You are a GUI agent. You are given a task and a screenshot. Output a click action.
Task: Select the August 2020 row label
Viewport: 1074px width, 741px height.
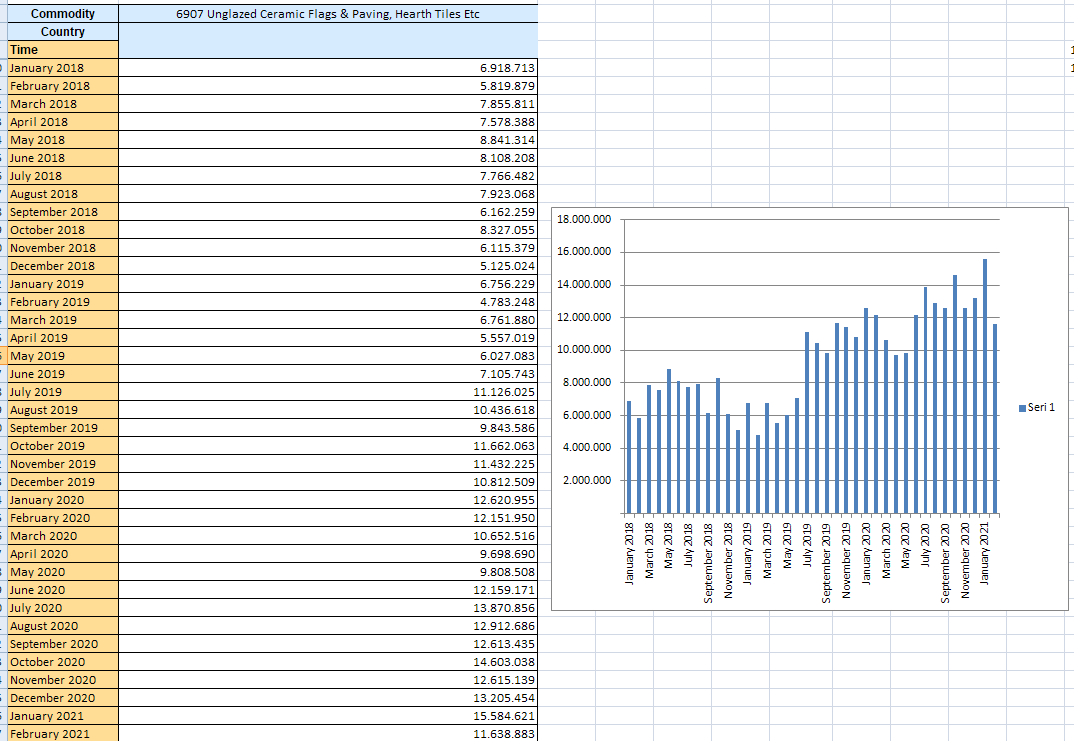click(x=63, y=626)
